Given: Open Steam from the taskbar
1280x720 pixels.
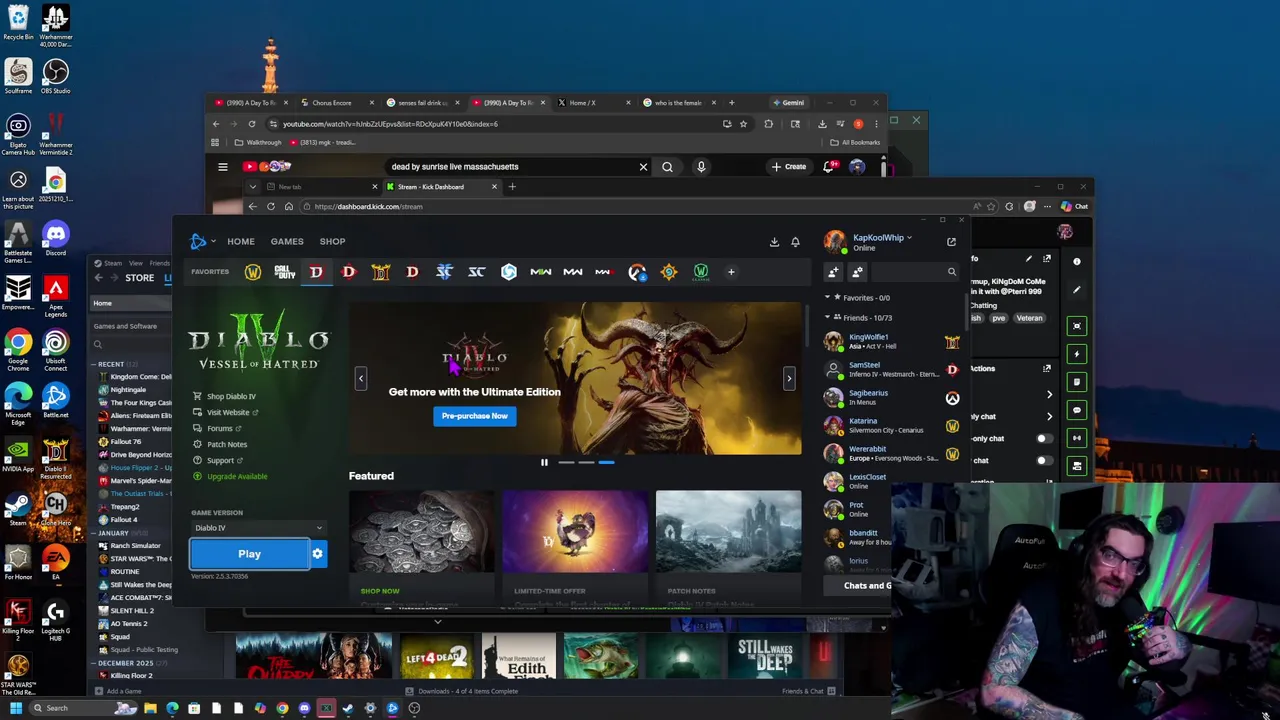Looking at the screenshot, I should click(348, 708).
